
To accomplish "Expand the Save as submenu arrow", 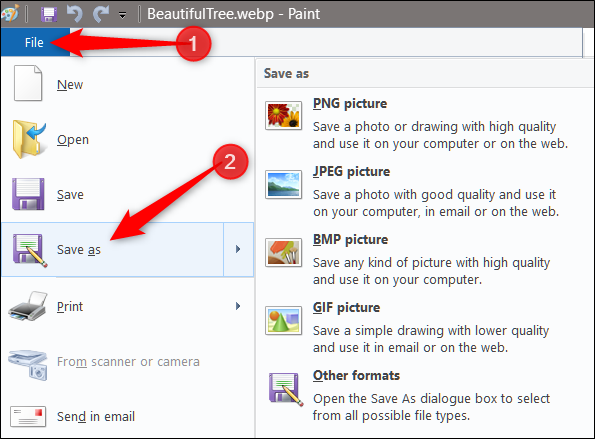I will 238,249.
